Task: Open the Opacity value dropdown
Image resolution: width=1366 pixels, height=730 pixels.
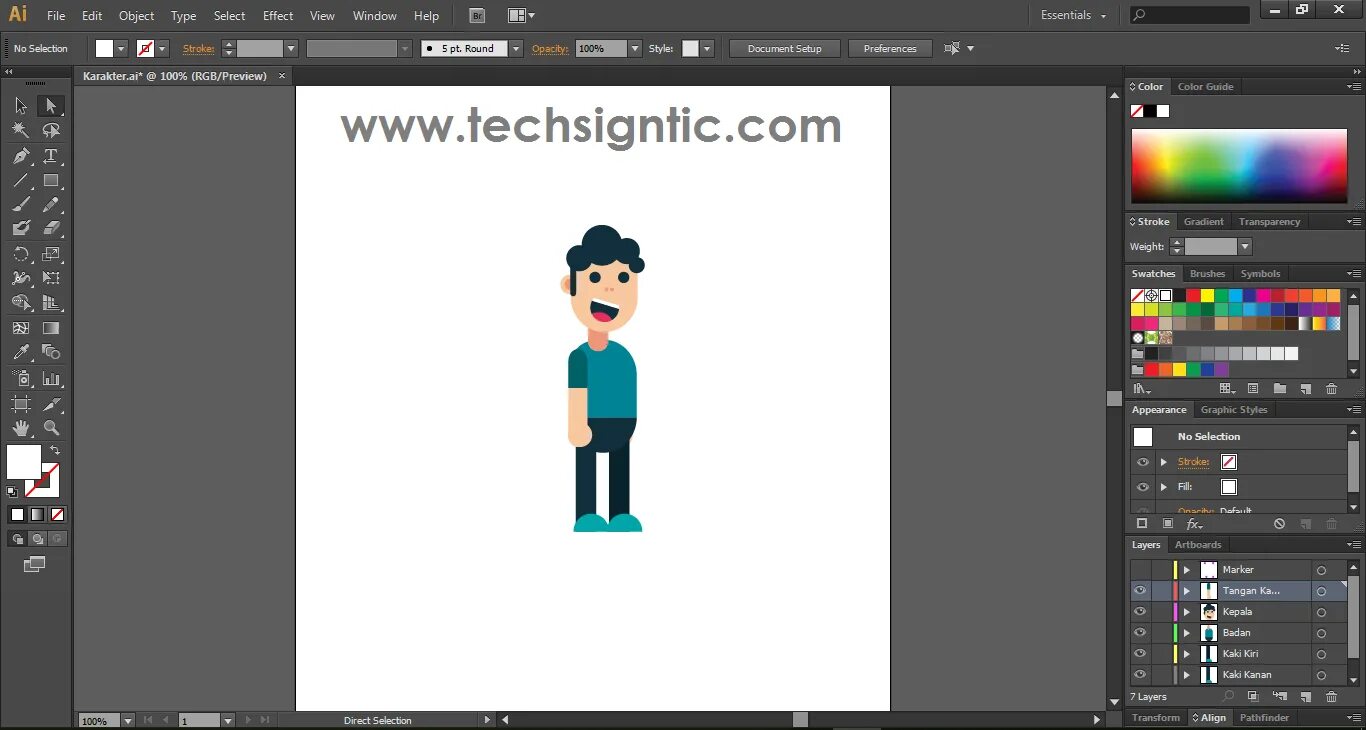Action: tap(635, 48)
